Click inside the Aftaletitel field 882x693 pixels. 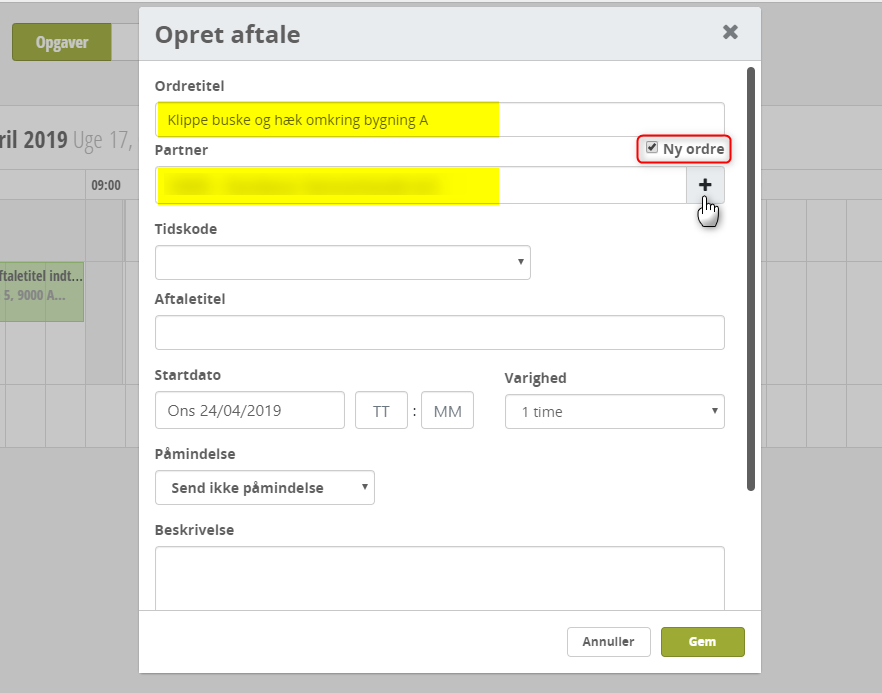pyautogui.click(x=440, y=332)
